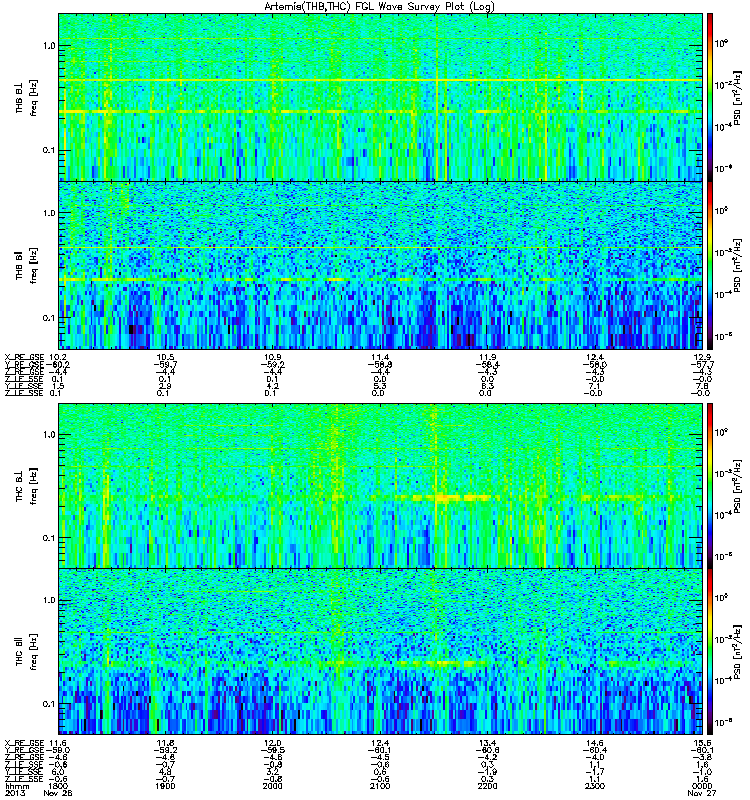Click the 'hhmm' time-format label
The image size is (750, 800).
pos(16,786)
